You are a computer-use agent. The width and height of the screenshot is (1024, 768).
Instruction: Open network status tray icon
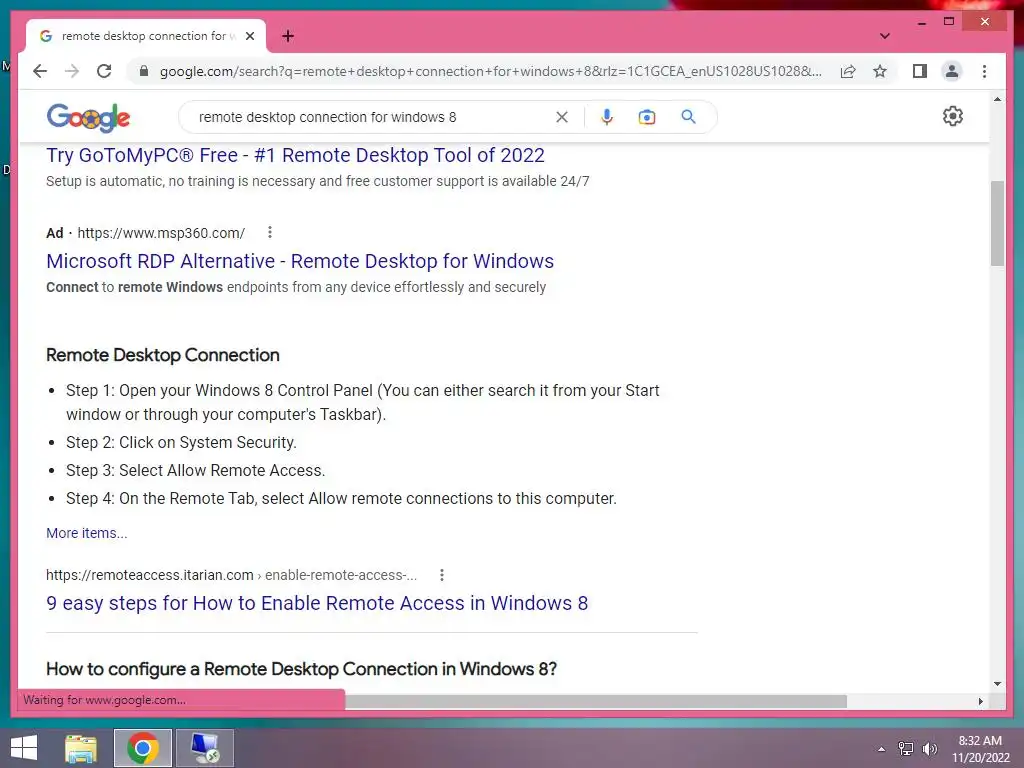click(906, 749)
